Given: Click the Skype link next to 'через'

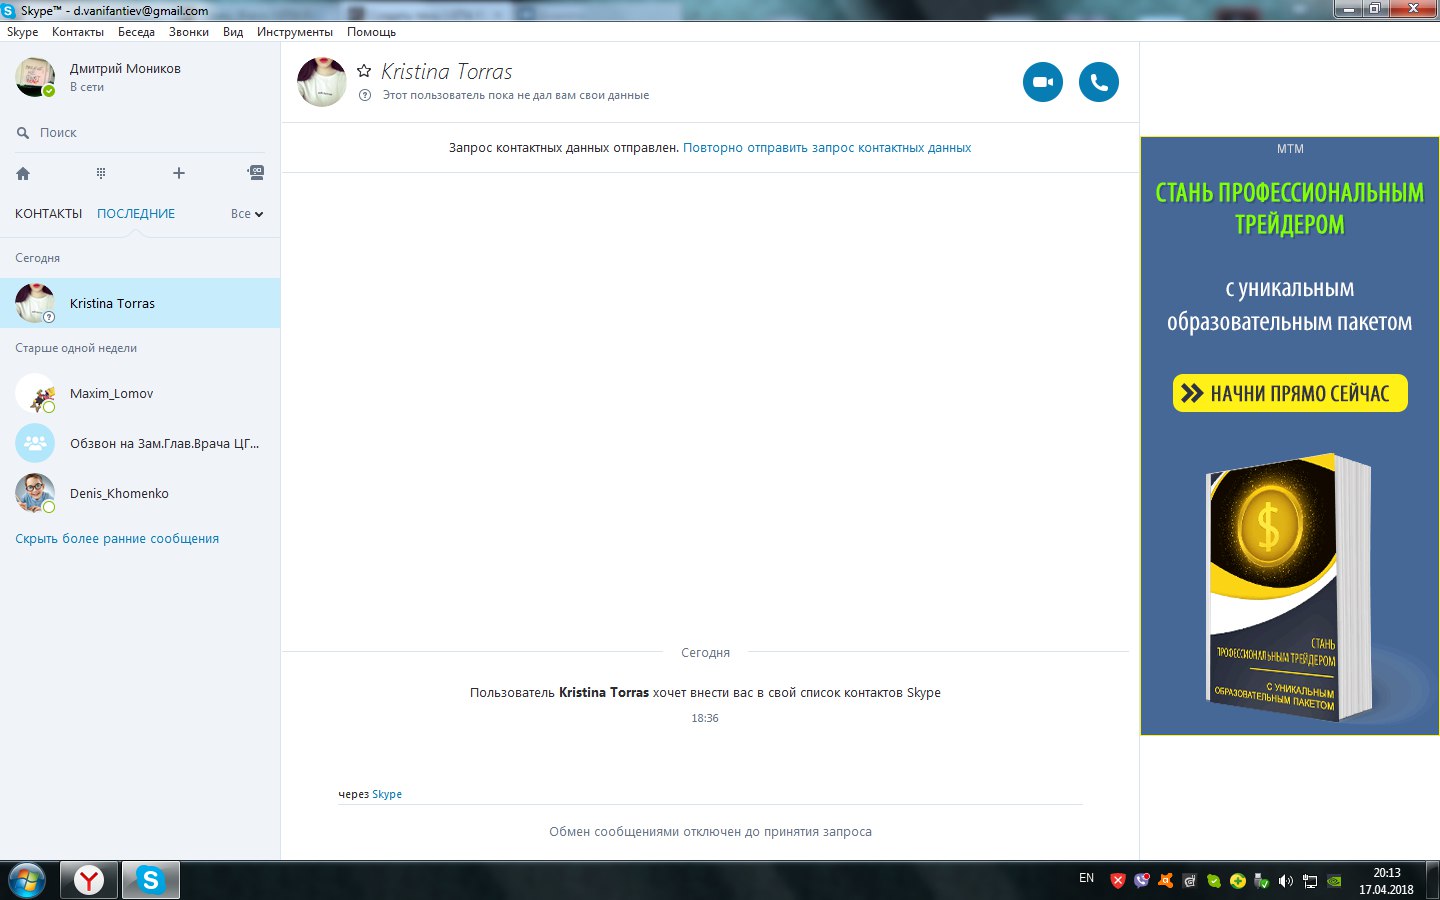Looking at the screenshot, I should (x=387, y=794).
